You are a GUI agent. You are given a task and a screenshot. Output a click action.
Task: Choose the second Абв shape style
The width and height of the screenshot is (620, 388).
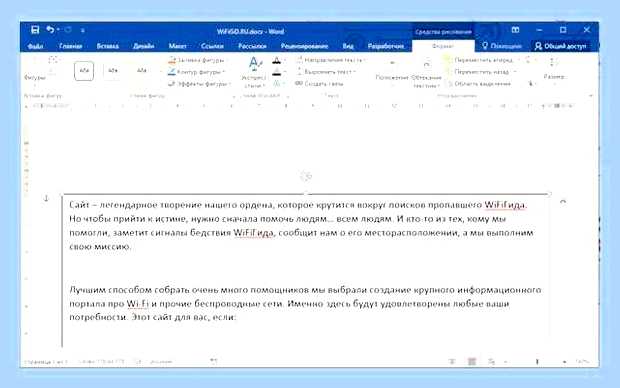coord(113,71)
